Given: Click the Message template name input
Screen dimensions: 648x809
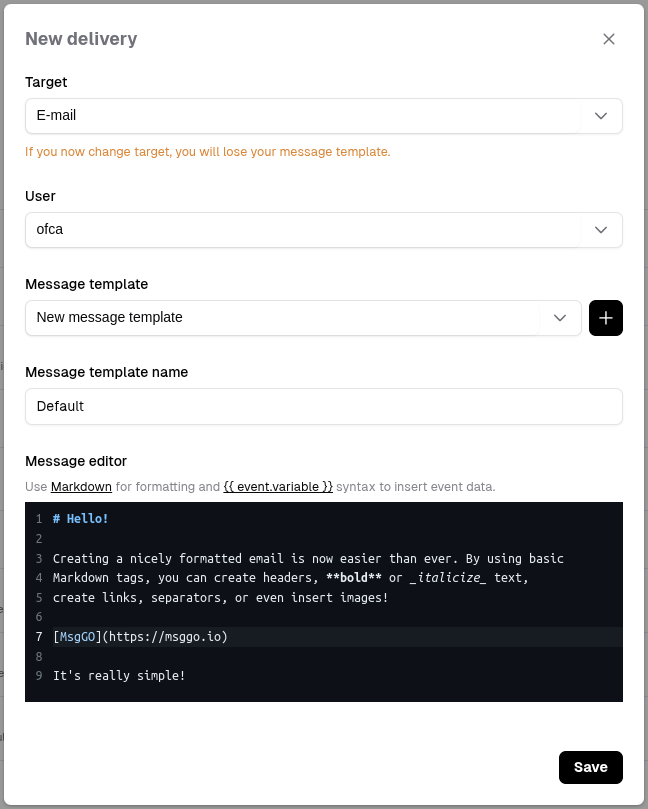Looking at the screenshot, I should [x=323, y=406].
